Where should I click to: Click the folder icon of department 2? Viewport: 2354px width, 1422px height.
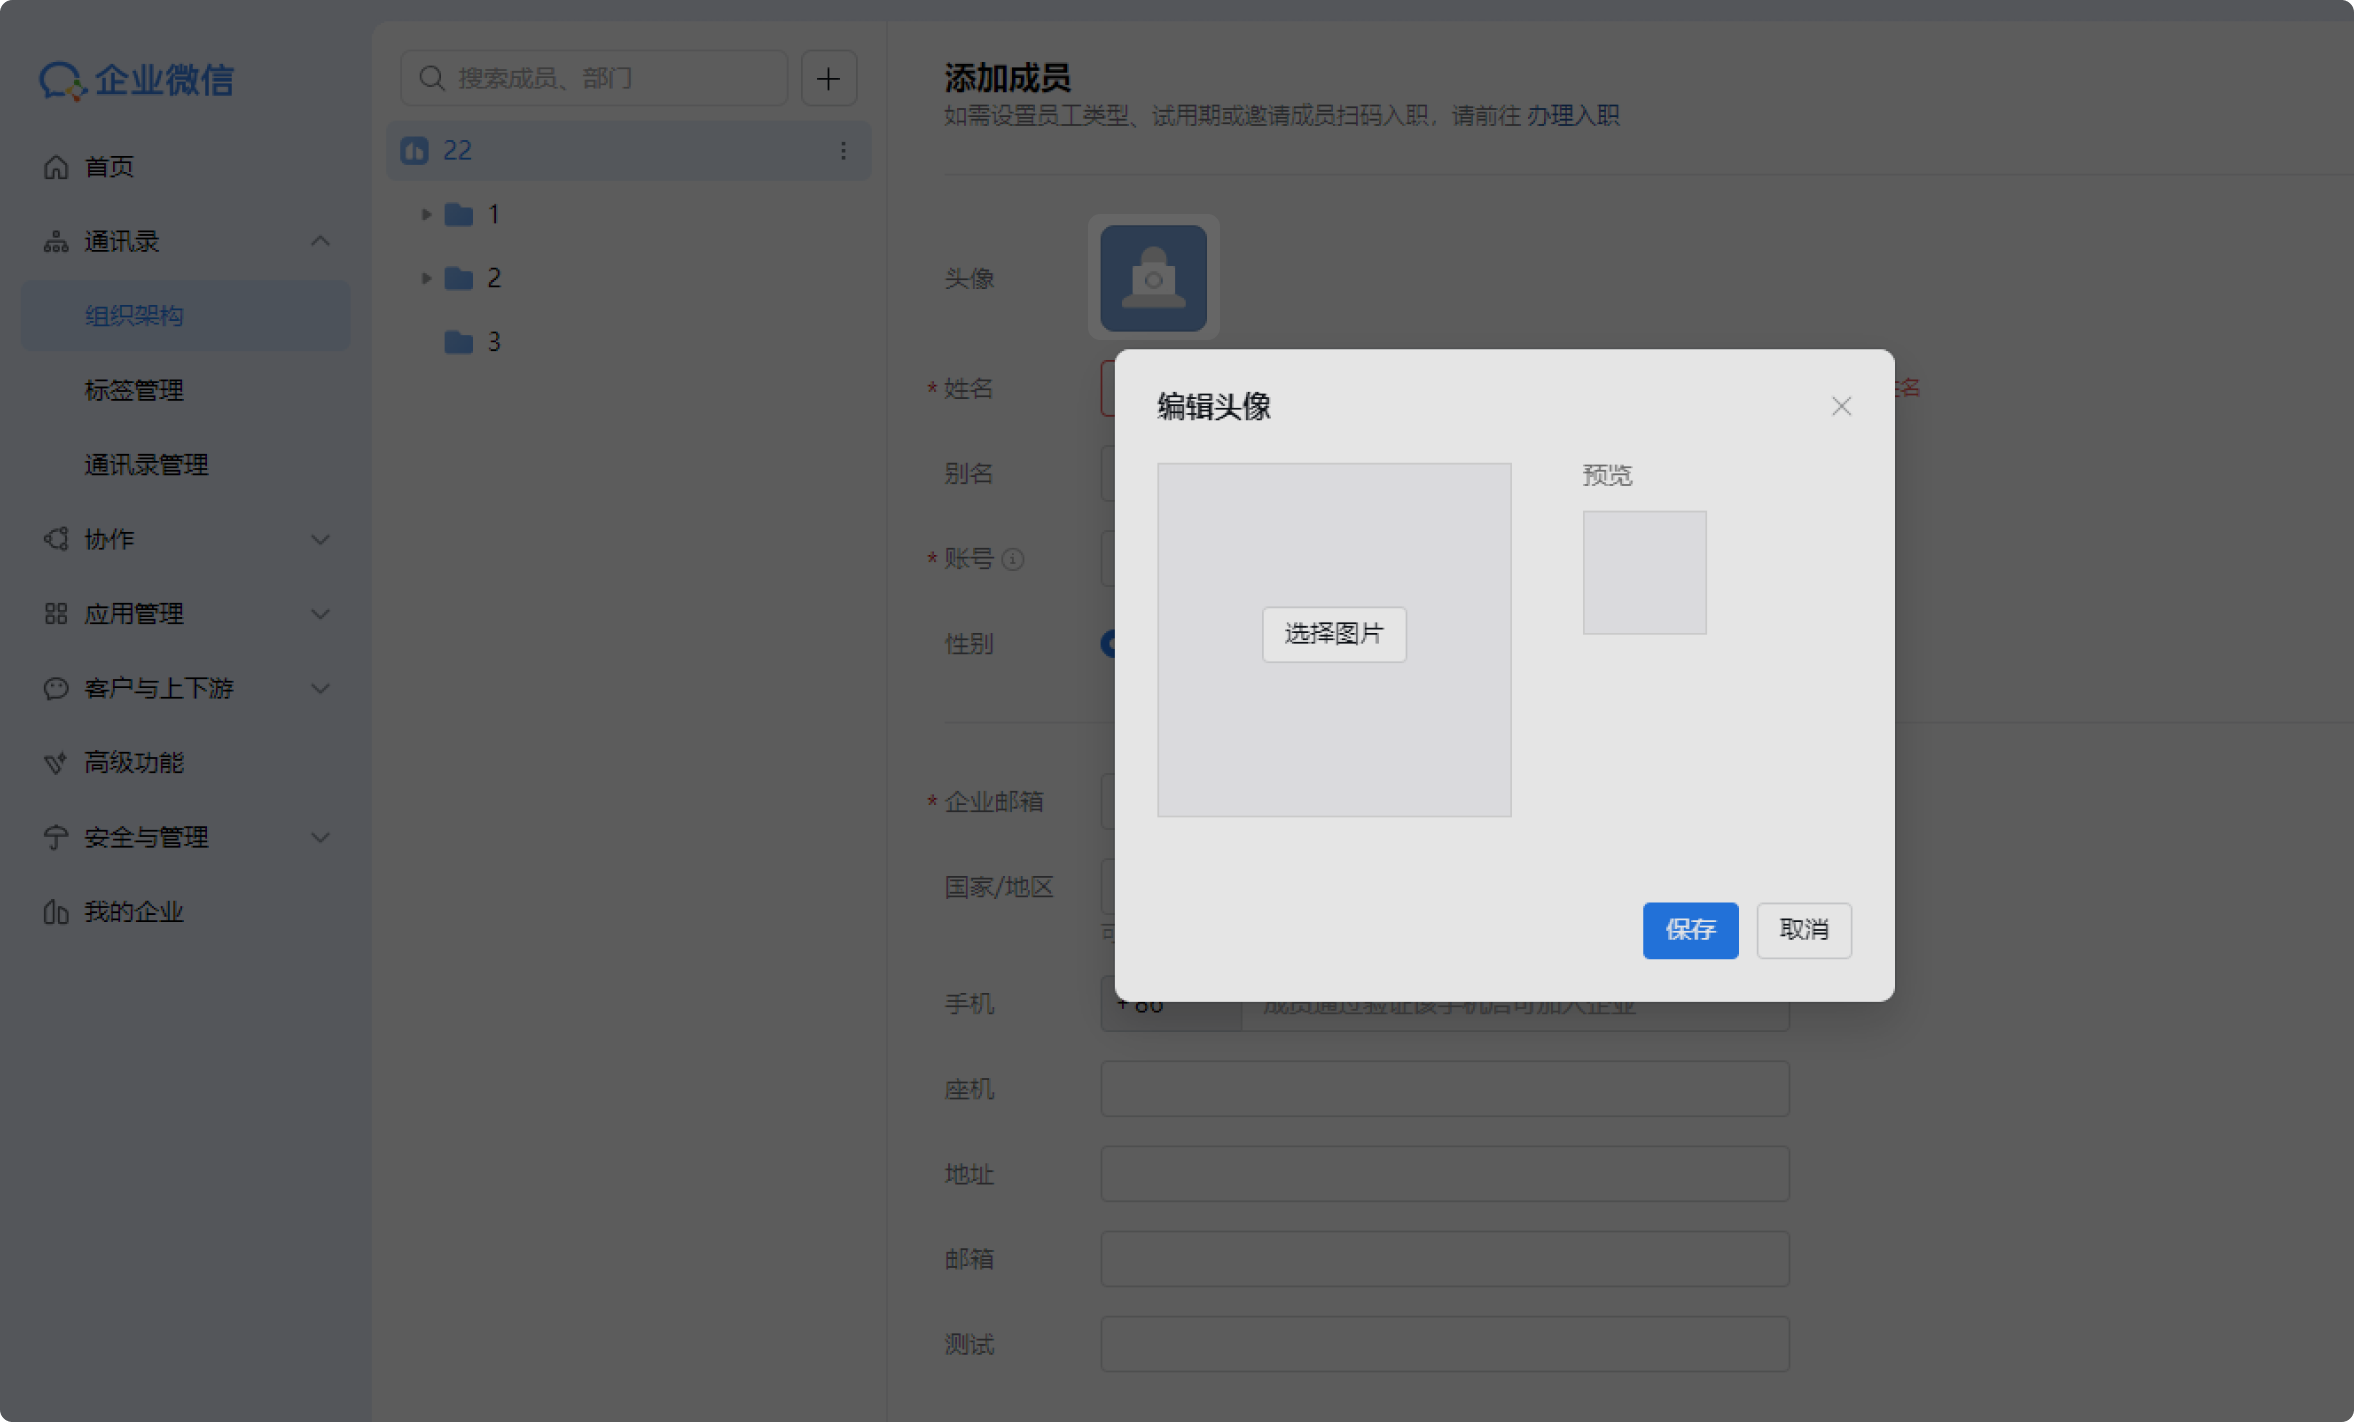click(459, 278)
